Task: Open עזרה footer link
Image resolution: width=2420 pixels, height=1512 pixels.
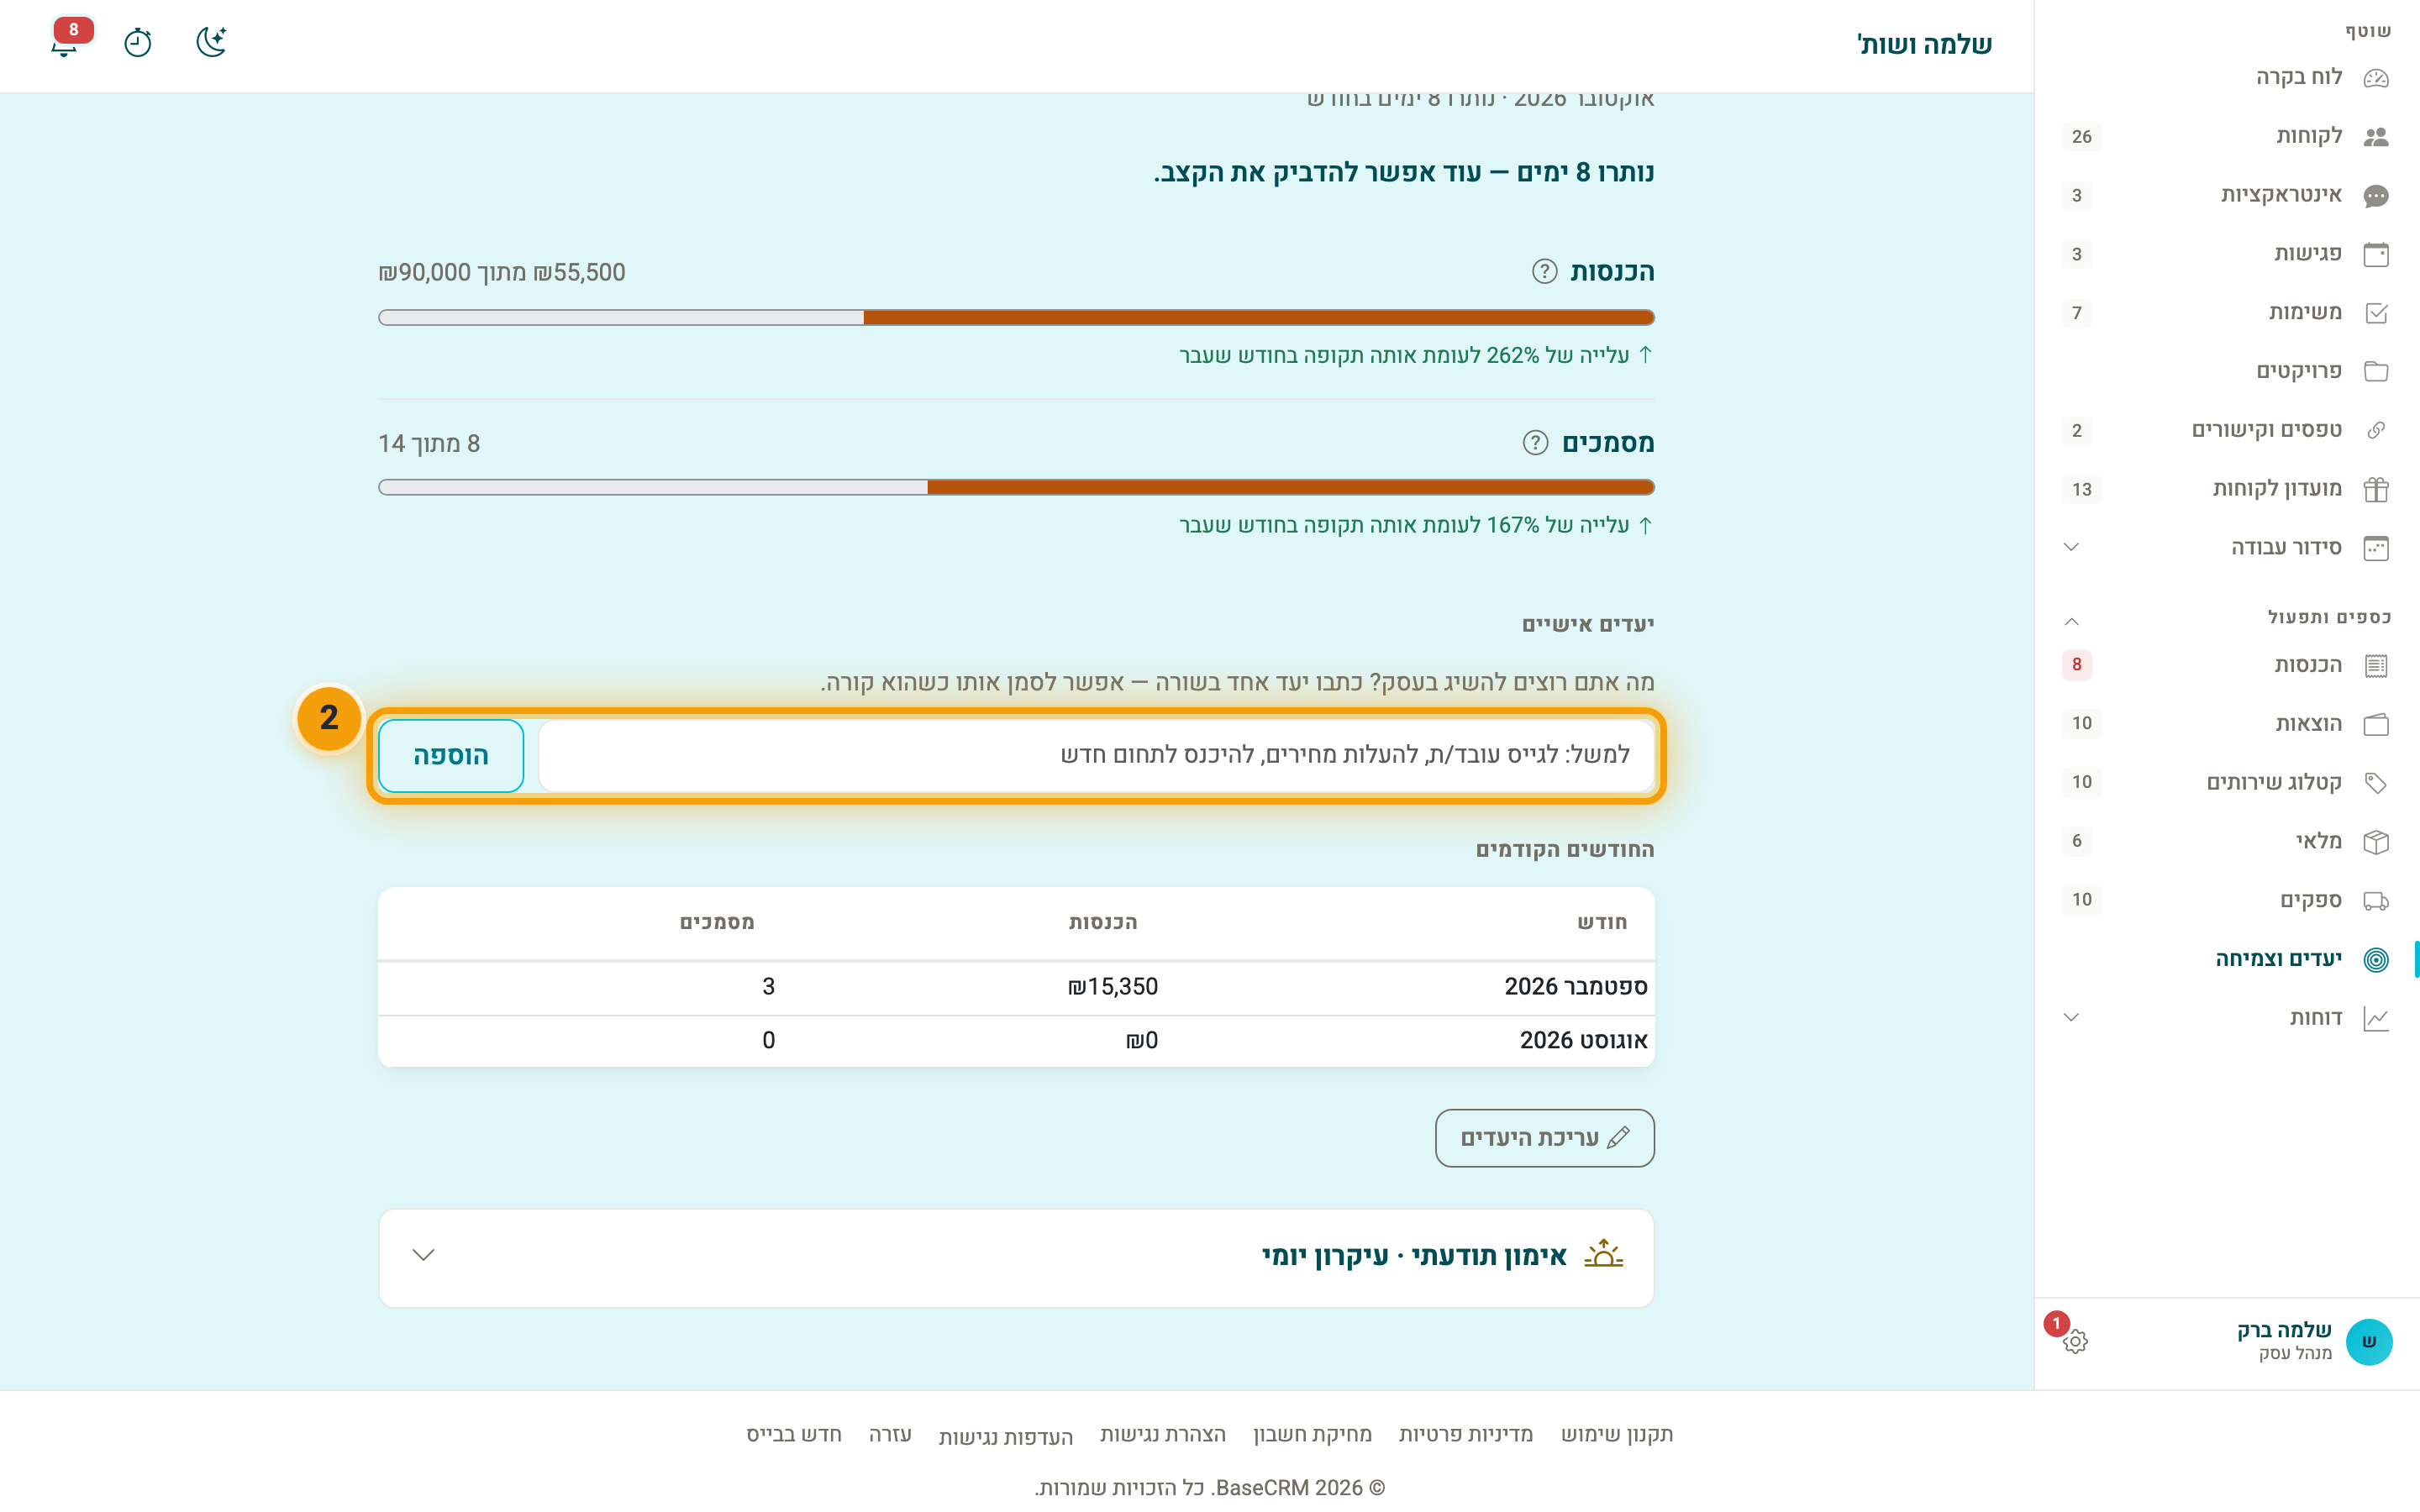Action: point(890,1434)
